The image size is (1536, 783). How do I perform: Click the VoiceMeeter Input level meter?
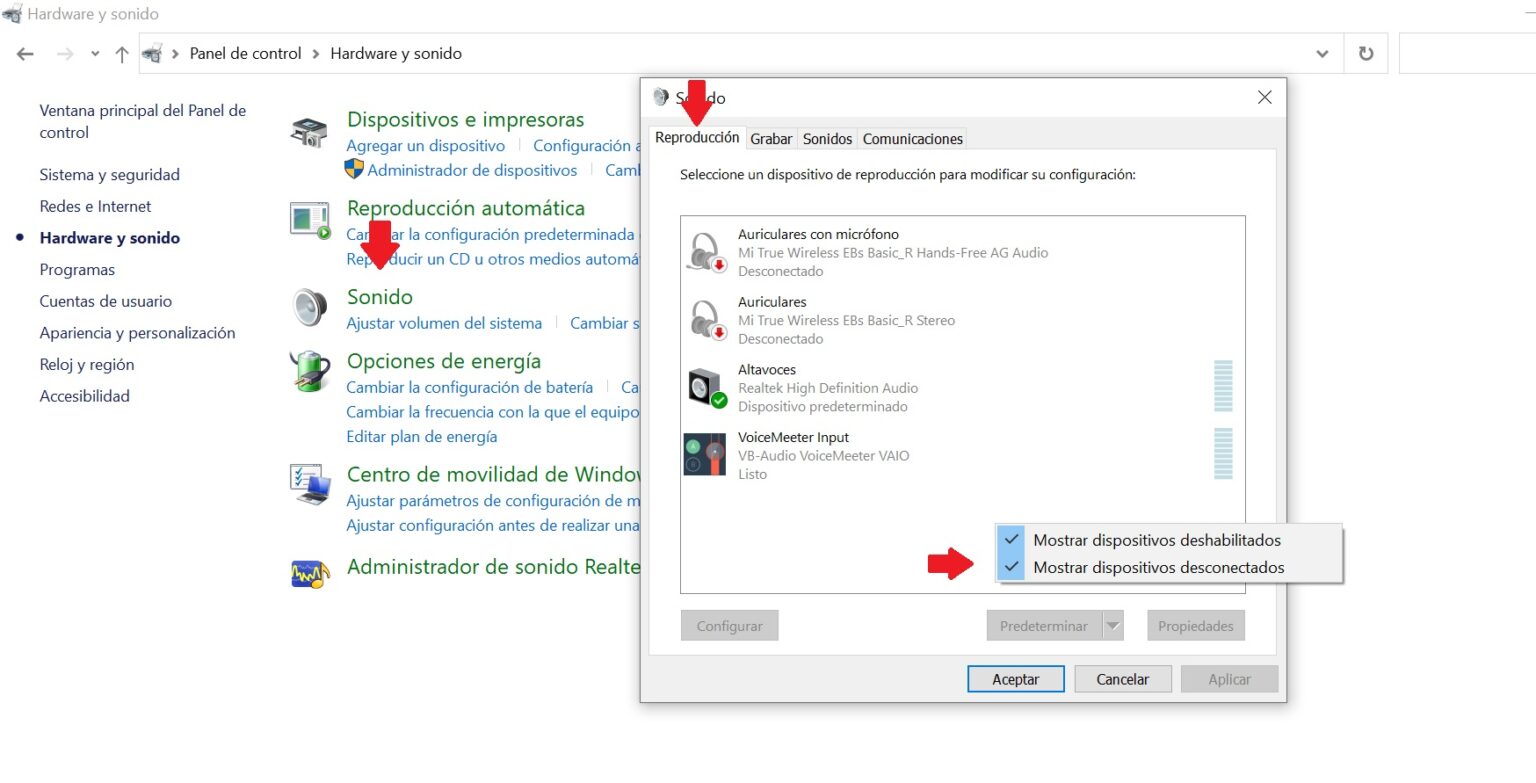click(x=1223, y=454)
